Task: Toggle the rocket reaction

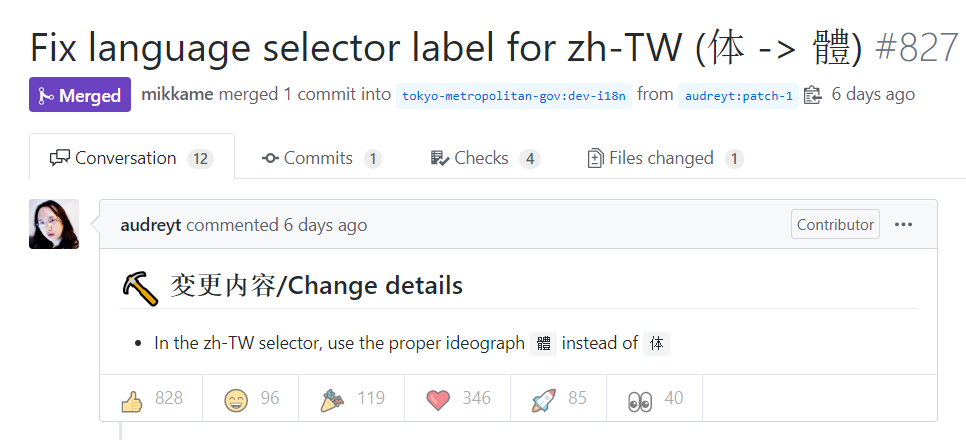Action: click(559, 398)
